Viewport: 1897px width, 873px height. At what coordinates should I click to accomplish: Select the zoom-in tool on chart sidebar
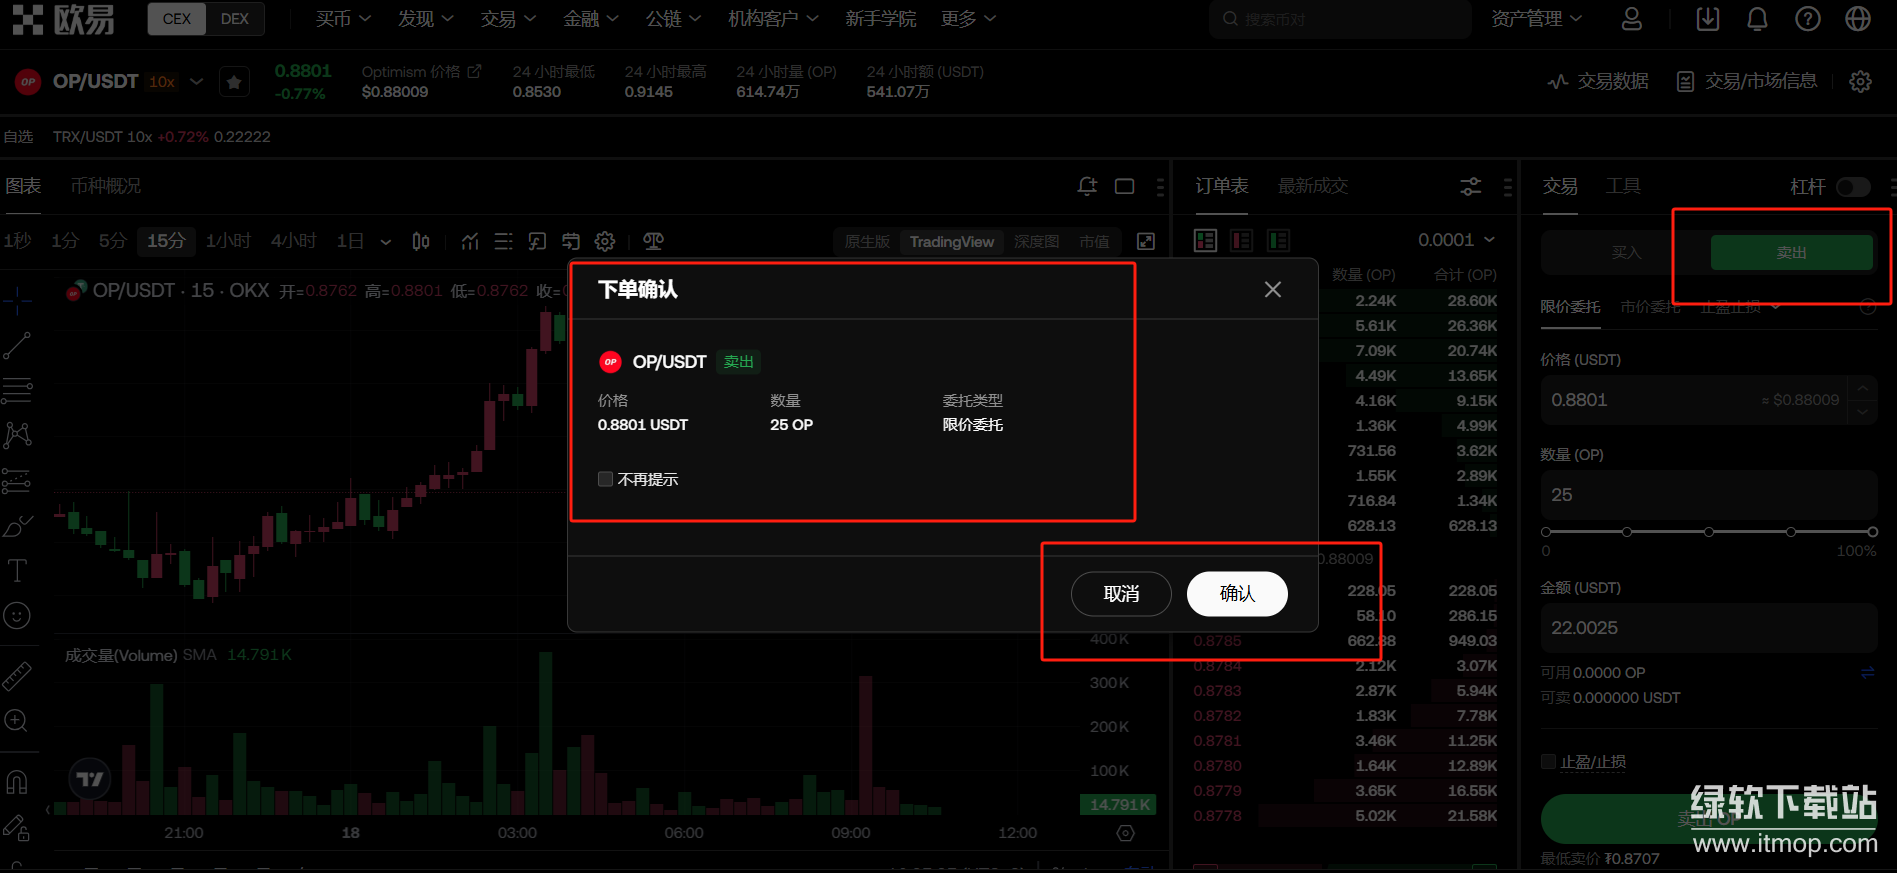pos(17,721)
